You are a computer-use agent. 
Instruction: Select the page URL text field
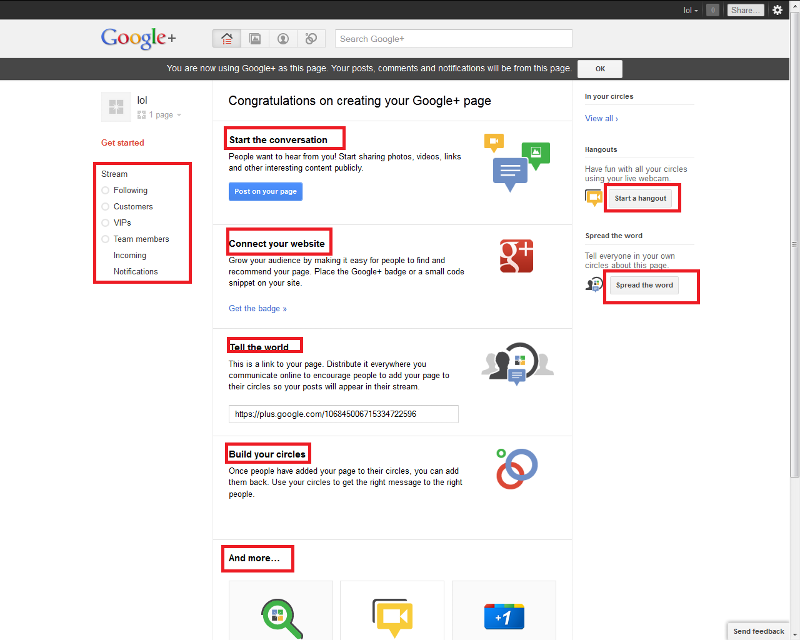[344, 414]
